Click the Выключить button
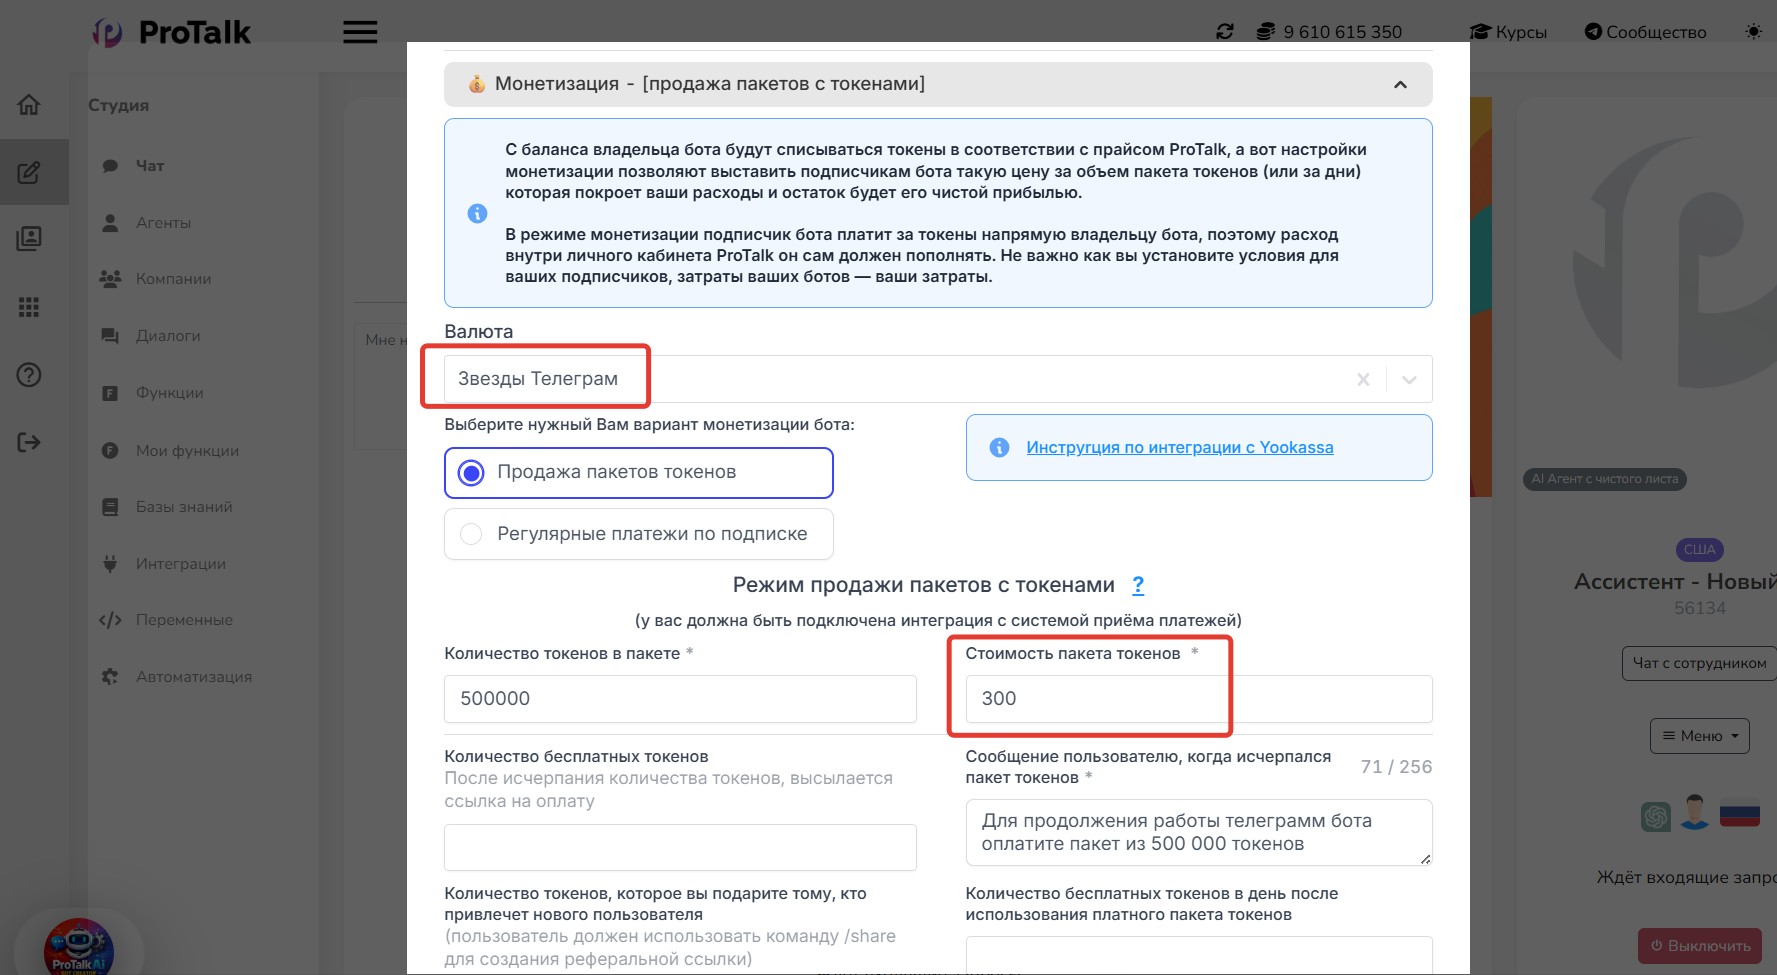Viewport: 1777px width, 975px height. [1700, 945]
